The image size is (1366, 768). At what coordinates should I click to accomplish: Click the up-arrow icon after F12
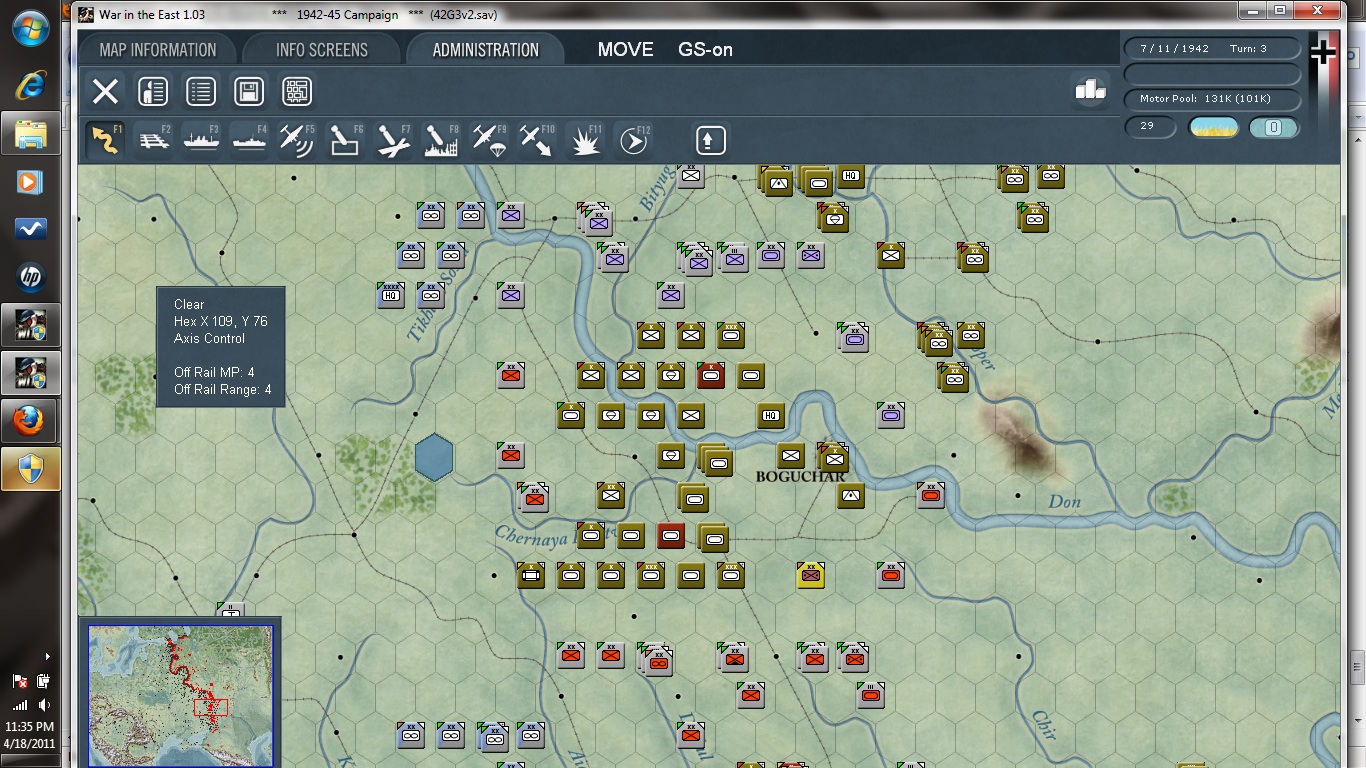(710, 140)
